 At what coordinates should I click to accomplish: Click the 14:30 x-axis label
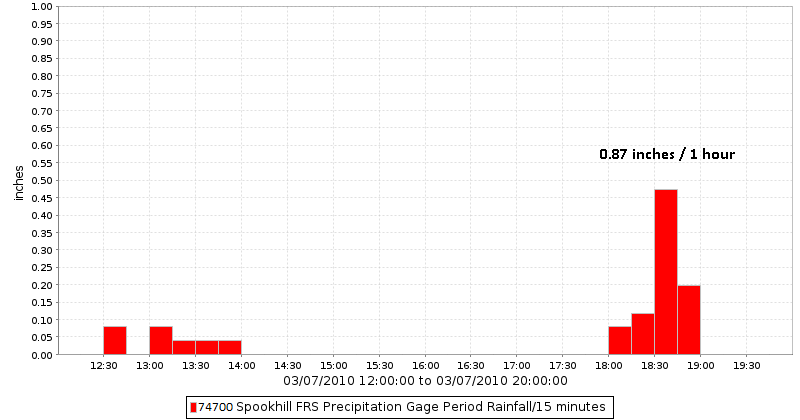tap(288, 366)
